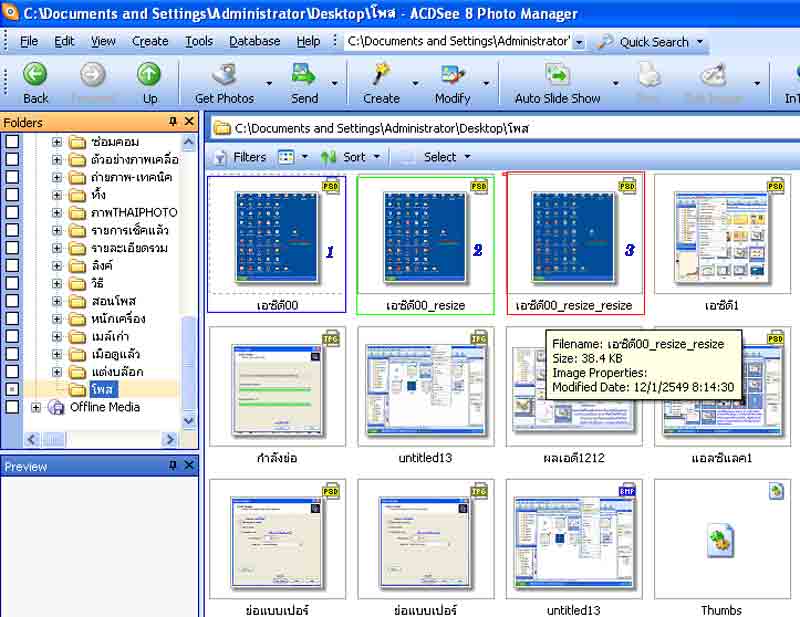This screenshot has height=617, width=800.
Task: Close the Folders panel
Action: point(189,121)
